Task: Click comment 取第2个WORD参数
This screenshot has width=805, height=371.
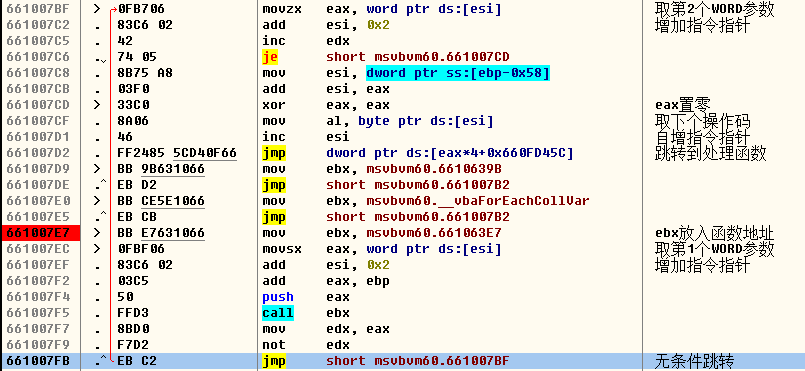Action: pyautogui.click(x=715, y=9)
